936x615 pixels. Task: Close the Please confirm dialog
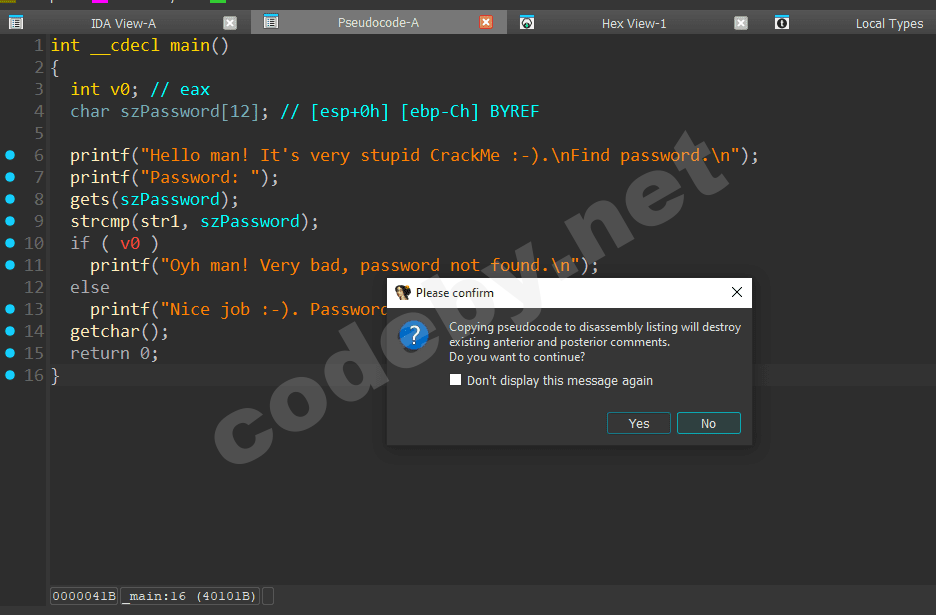coord(737,292)
